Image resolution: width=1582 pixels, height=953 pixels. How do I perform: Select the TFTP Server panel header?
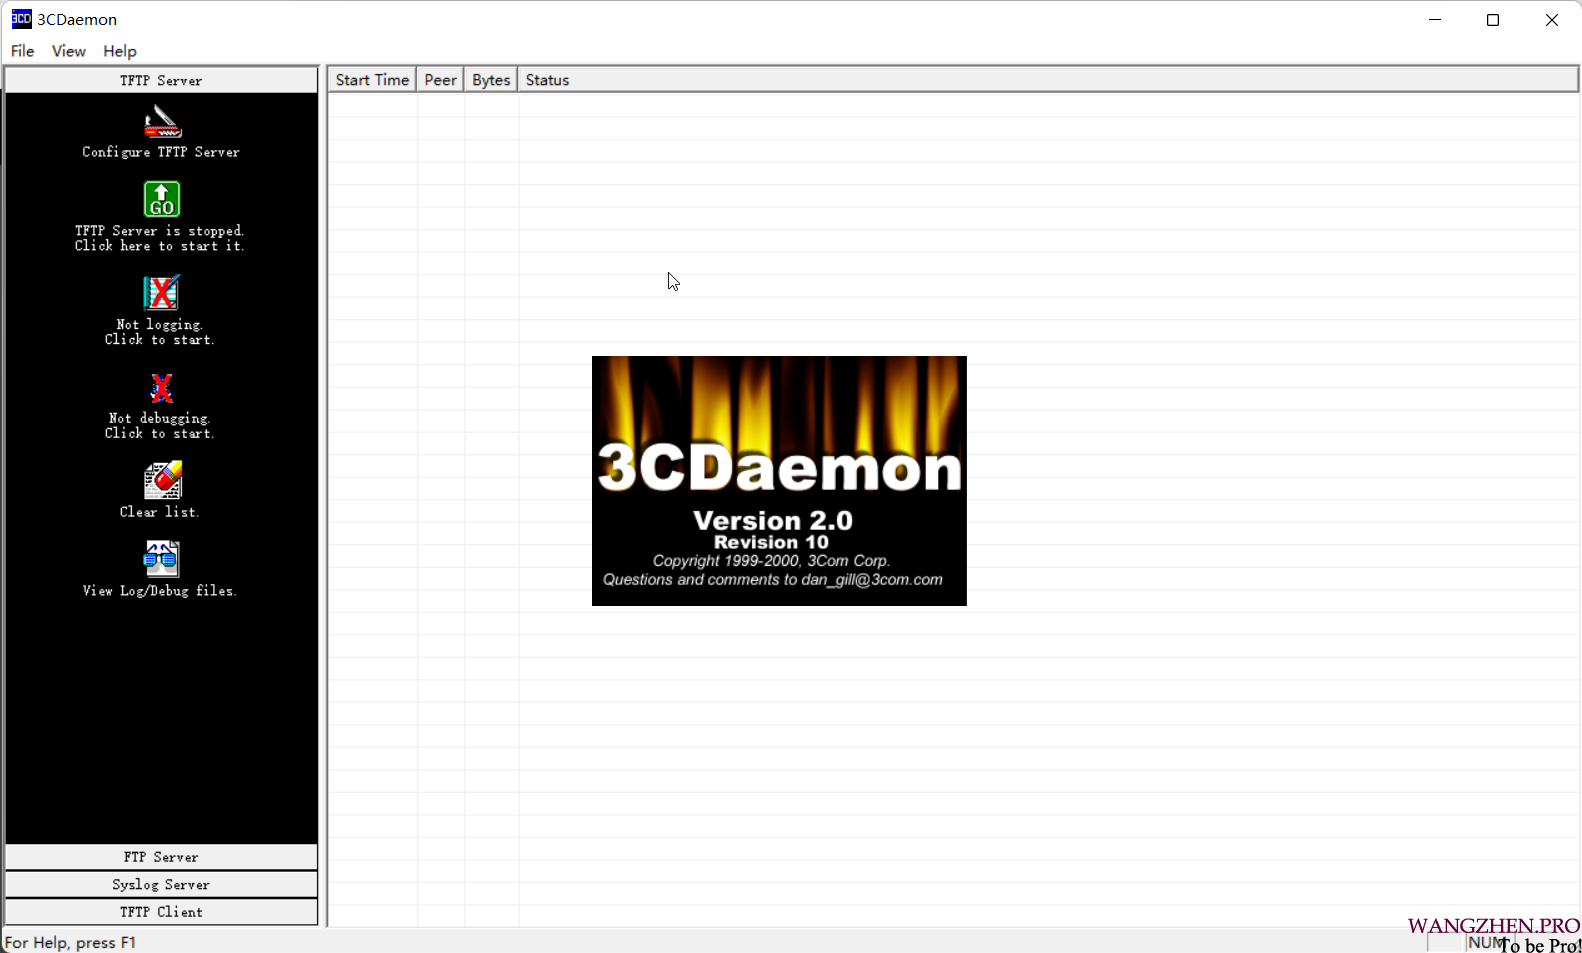tap(161, 80)
